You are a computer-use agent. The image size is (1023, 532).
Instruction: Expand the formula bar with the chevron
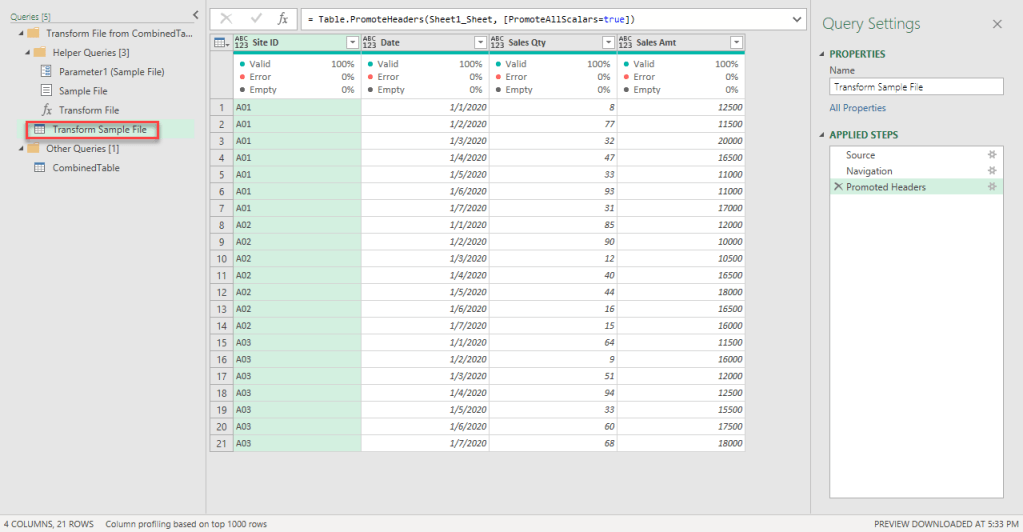pos(796,19)
